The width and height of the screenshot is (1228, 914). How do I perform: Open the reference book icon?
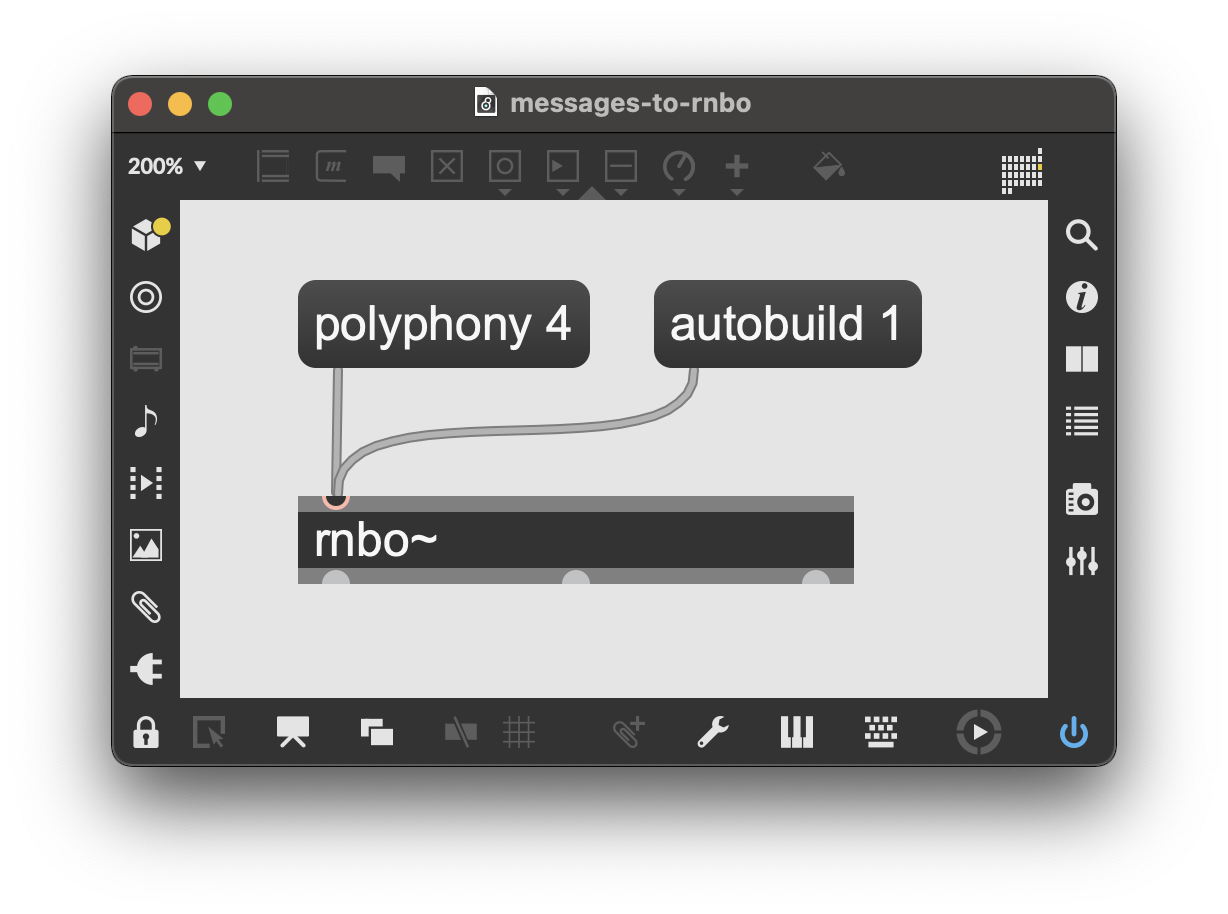coord(1082,359)
